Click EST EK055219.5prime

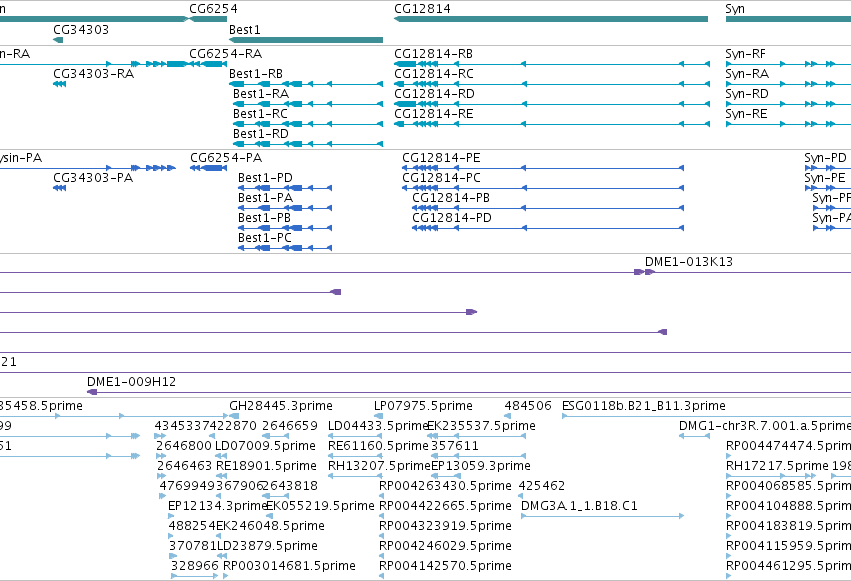point(320,506)
